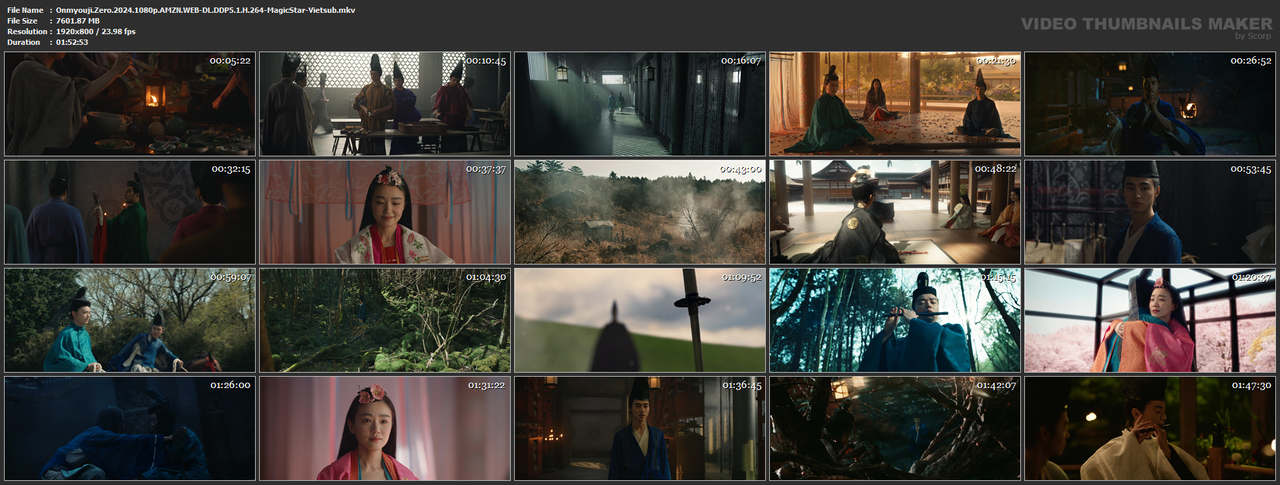Open the dark blue frame stamped 01:26:00
Screen dimensions: 1280x485
click(x=130, y=428)
